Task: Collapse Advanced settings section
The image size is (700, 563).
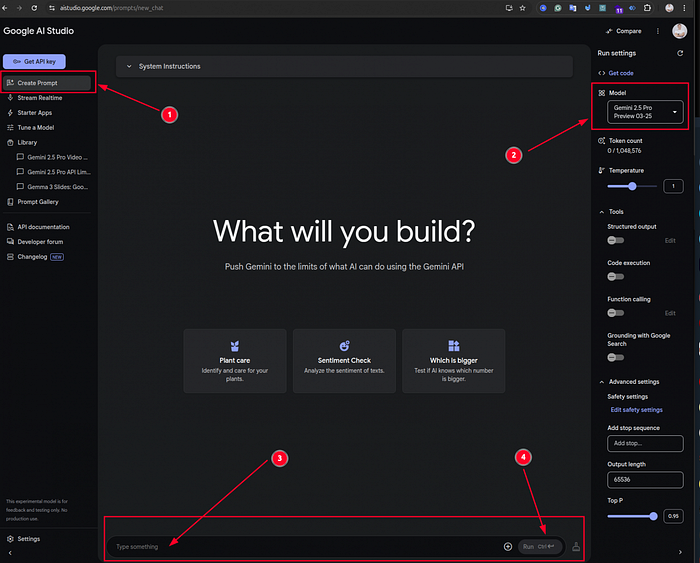Action: pos(602,382)
